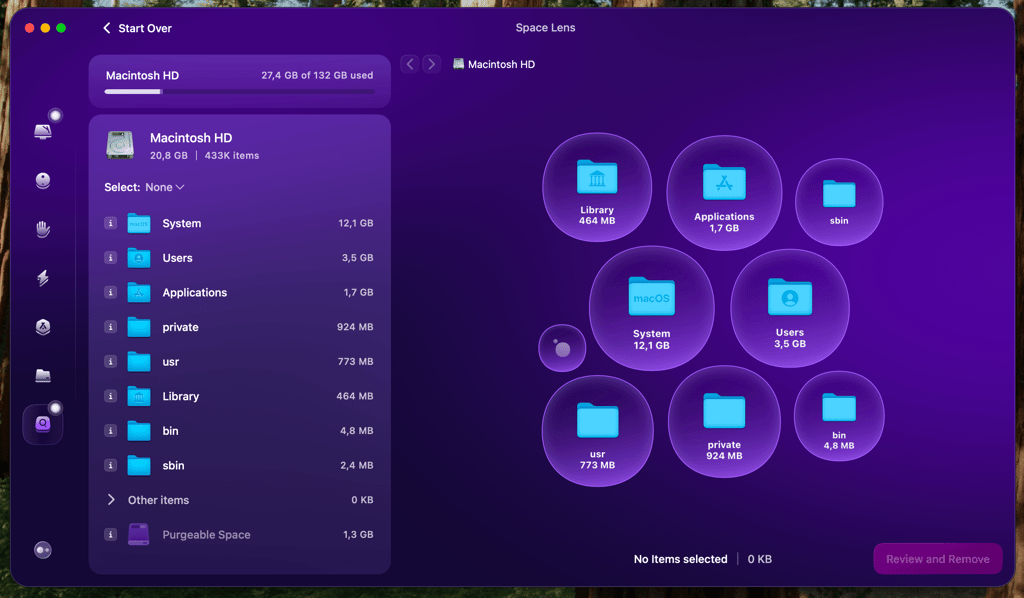Viewport: 1024px width, 598px height.
Task: Open the assistant icon at sidebar bottom
Action: click(x=43, y=550)
